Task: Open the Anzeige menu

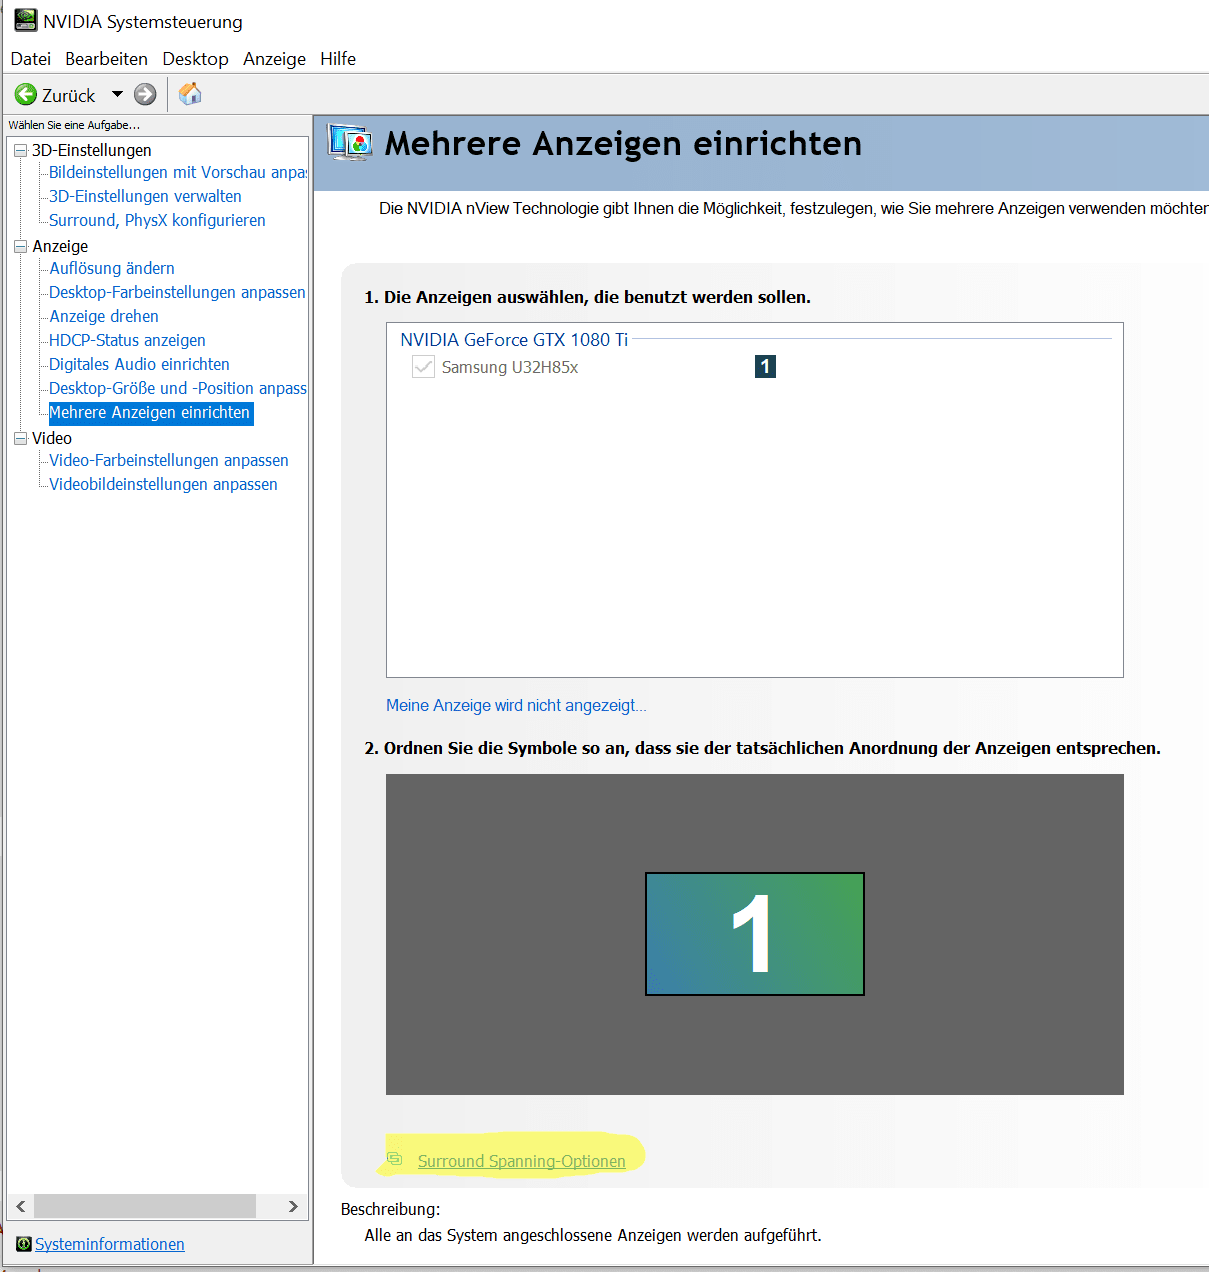Action: (274, 59)
